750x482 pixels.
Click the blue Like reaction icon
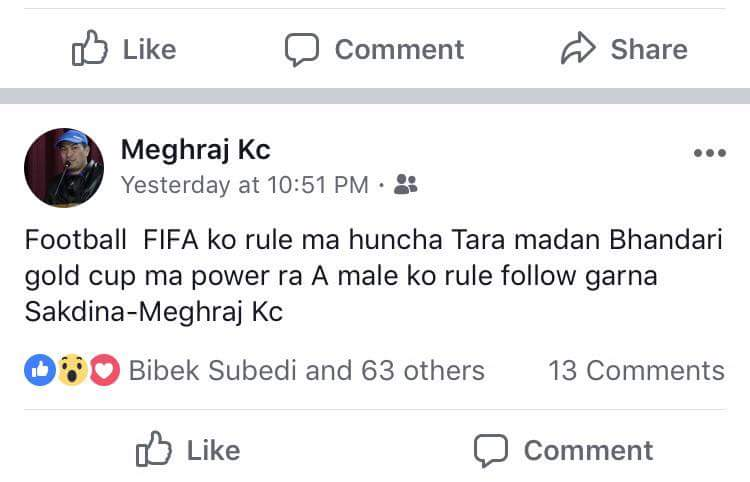(x=39, y=371)
